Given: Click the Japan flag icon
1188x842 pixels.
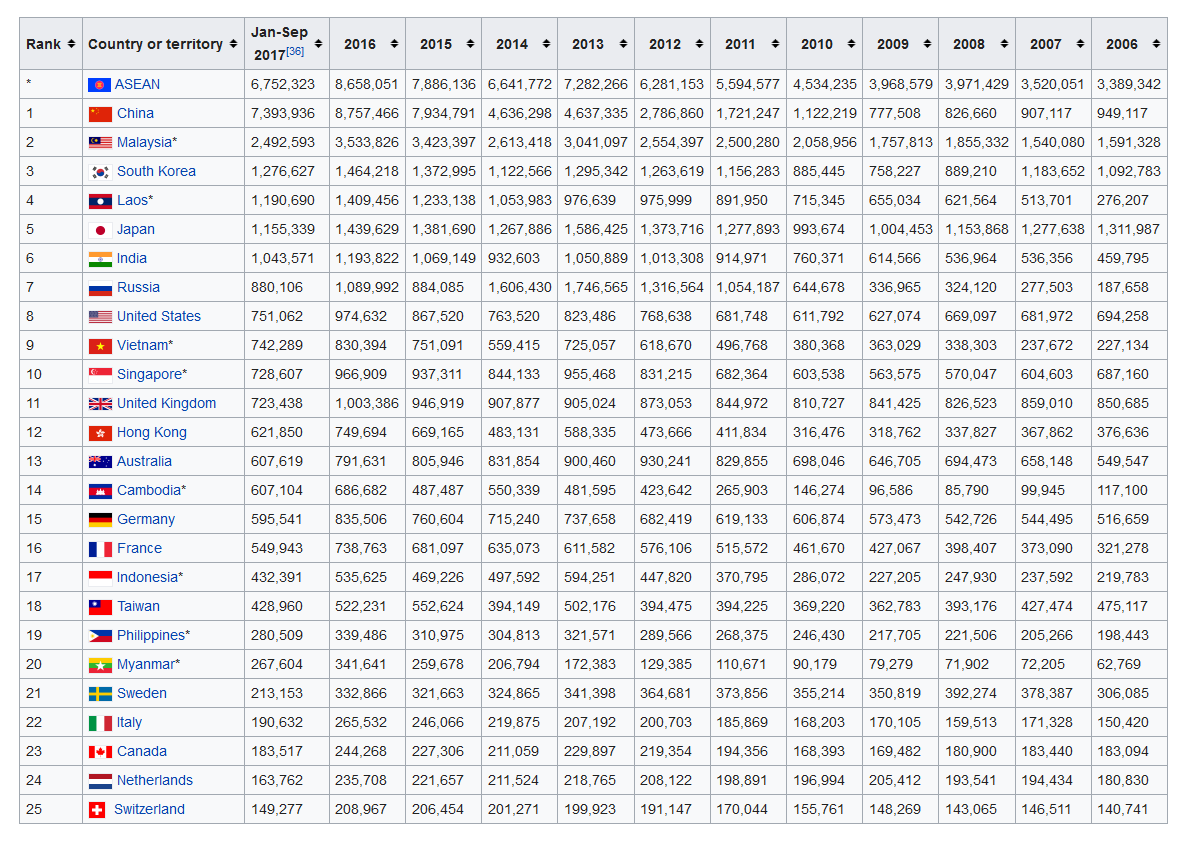Looking at the screenshot, I should (x=100, y=230).
